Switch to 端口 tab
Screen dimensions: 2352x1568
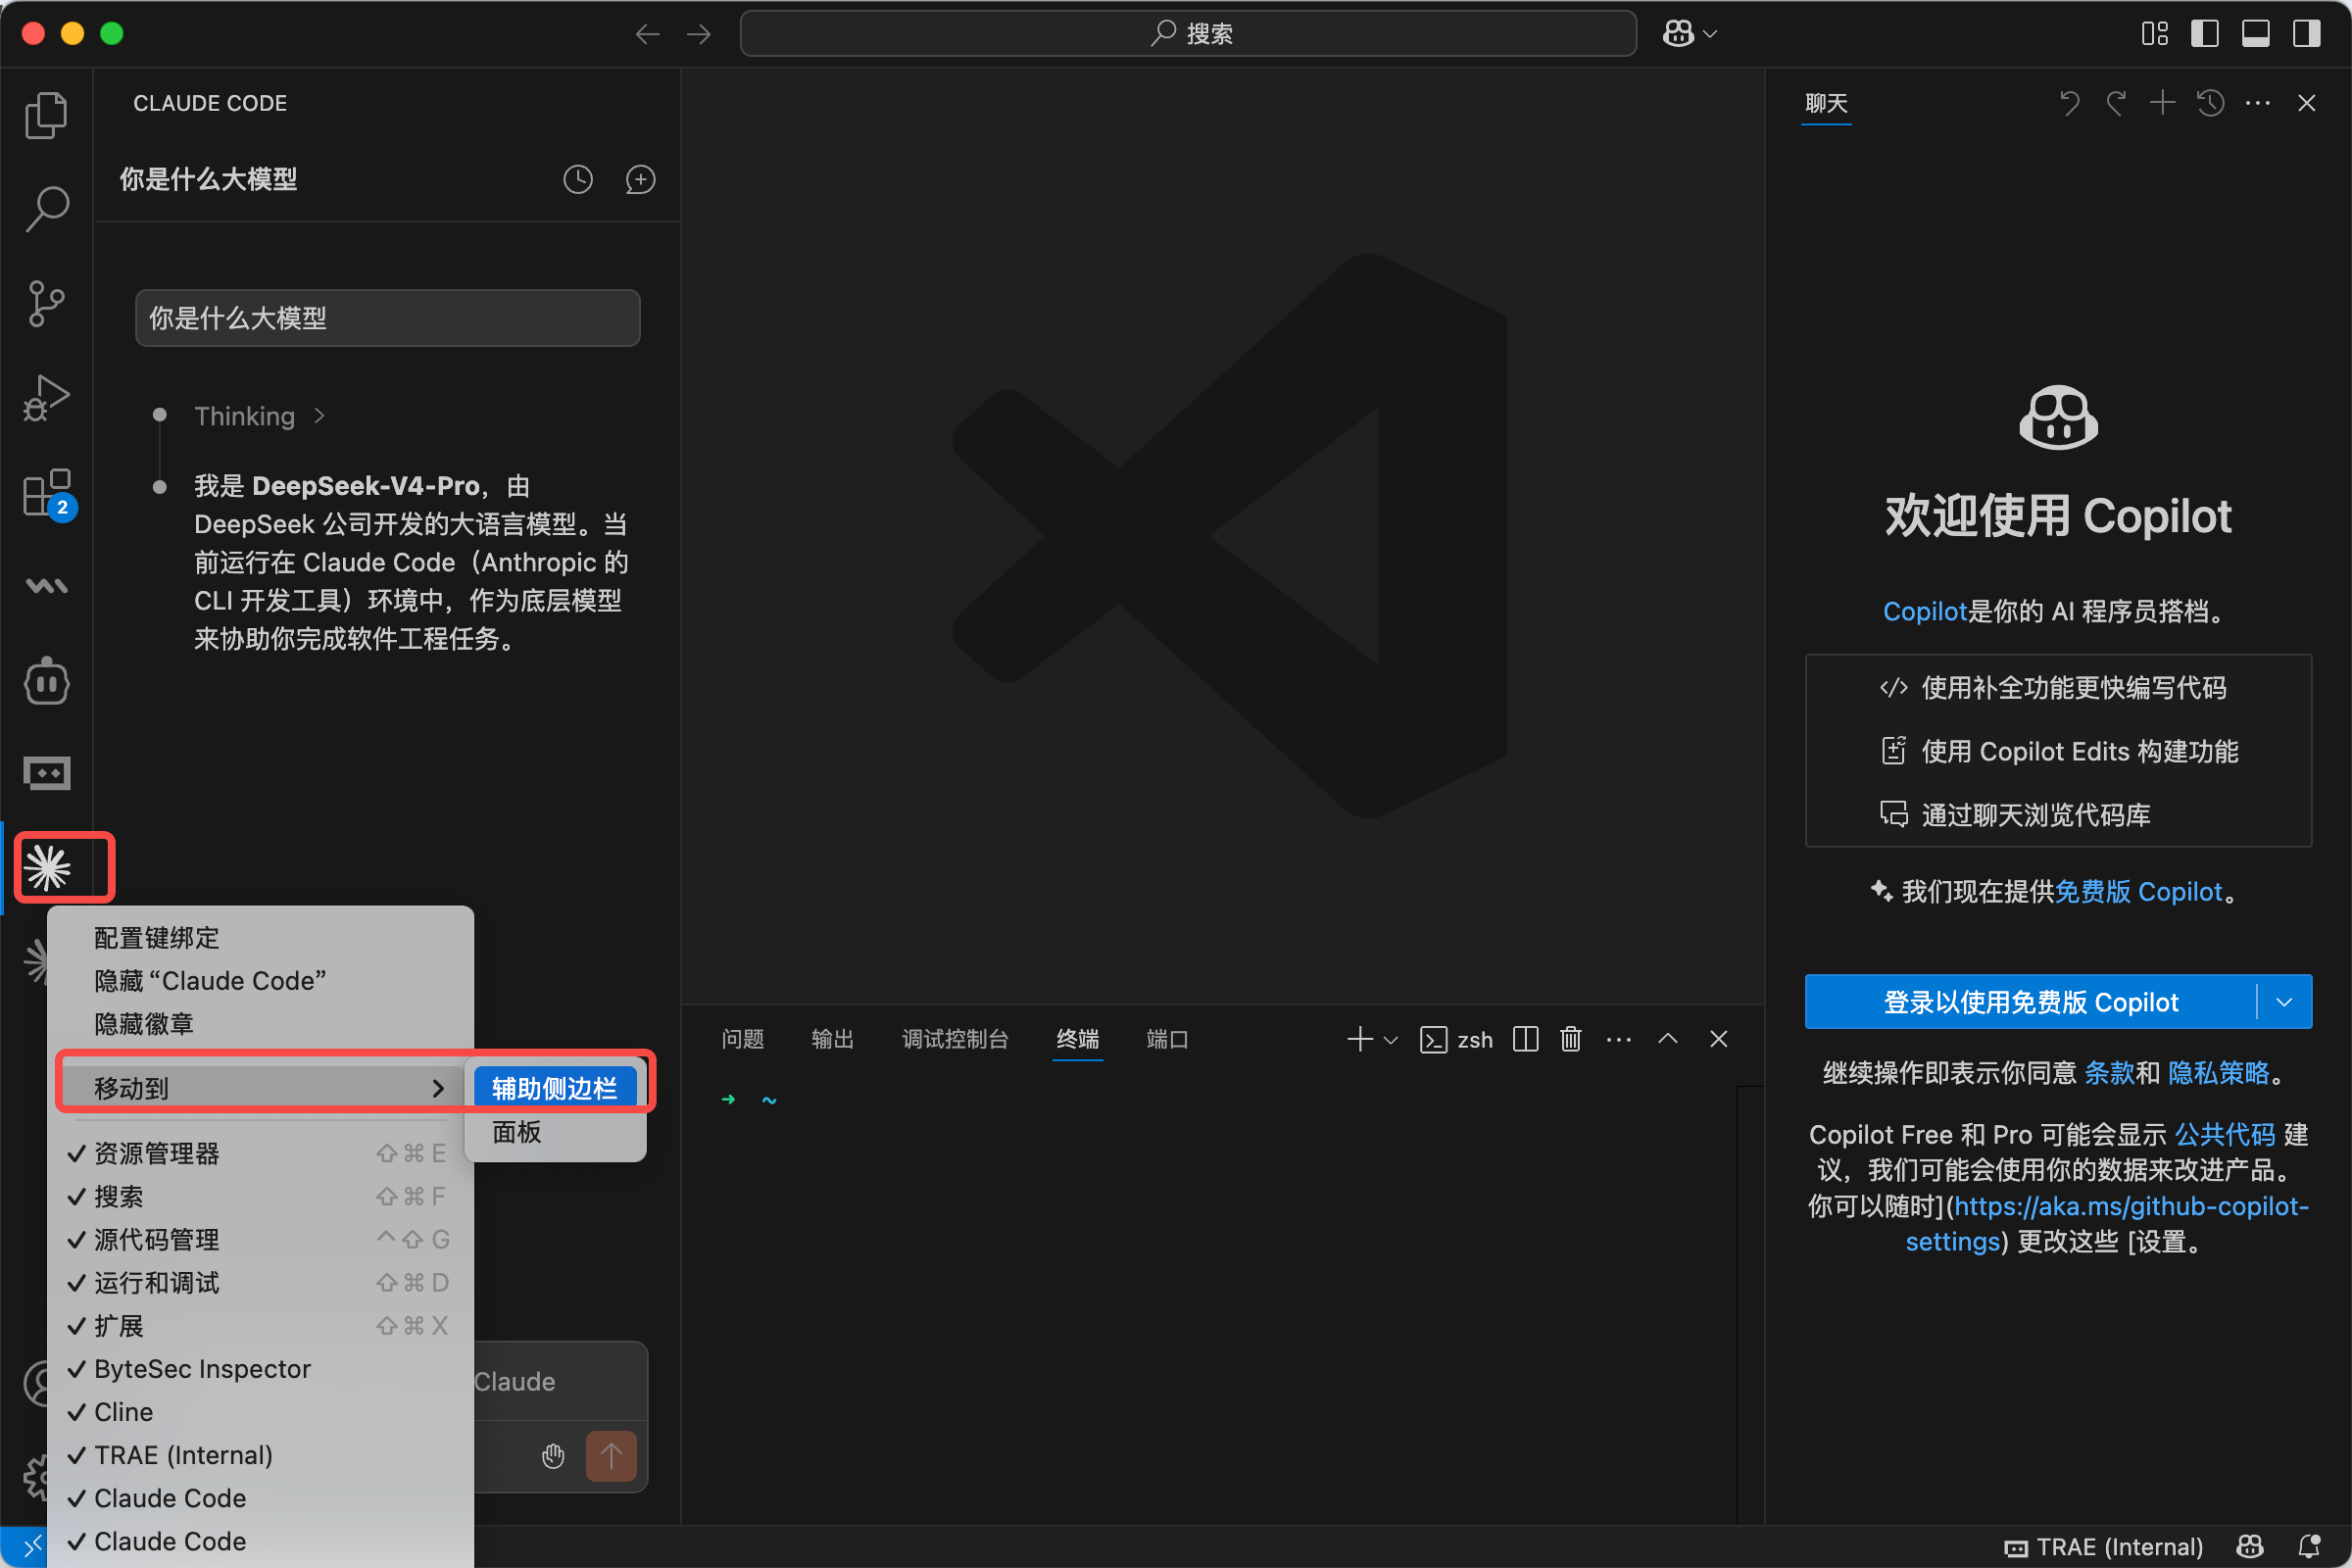(1167, 1039)
